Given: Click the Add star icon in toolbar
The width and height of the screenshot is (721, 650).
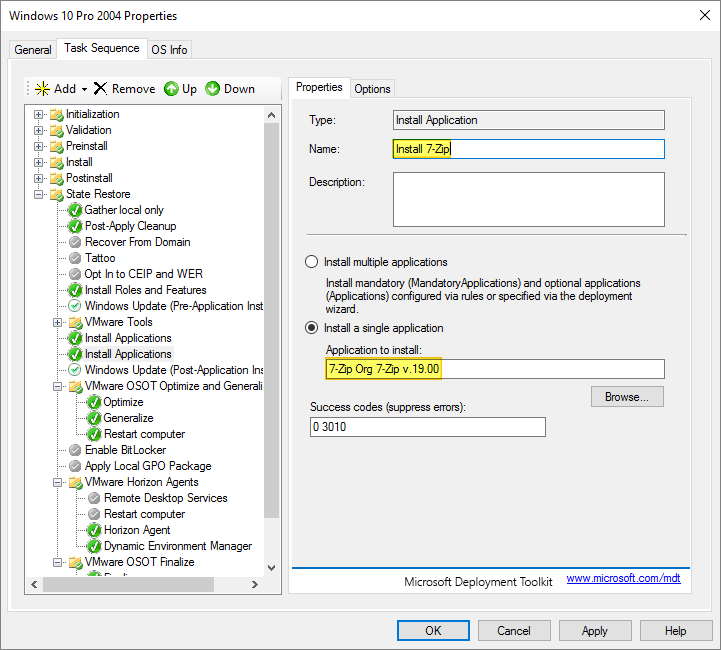Looking at the screenshot, I should click(42, 89).
